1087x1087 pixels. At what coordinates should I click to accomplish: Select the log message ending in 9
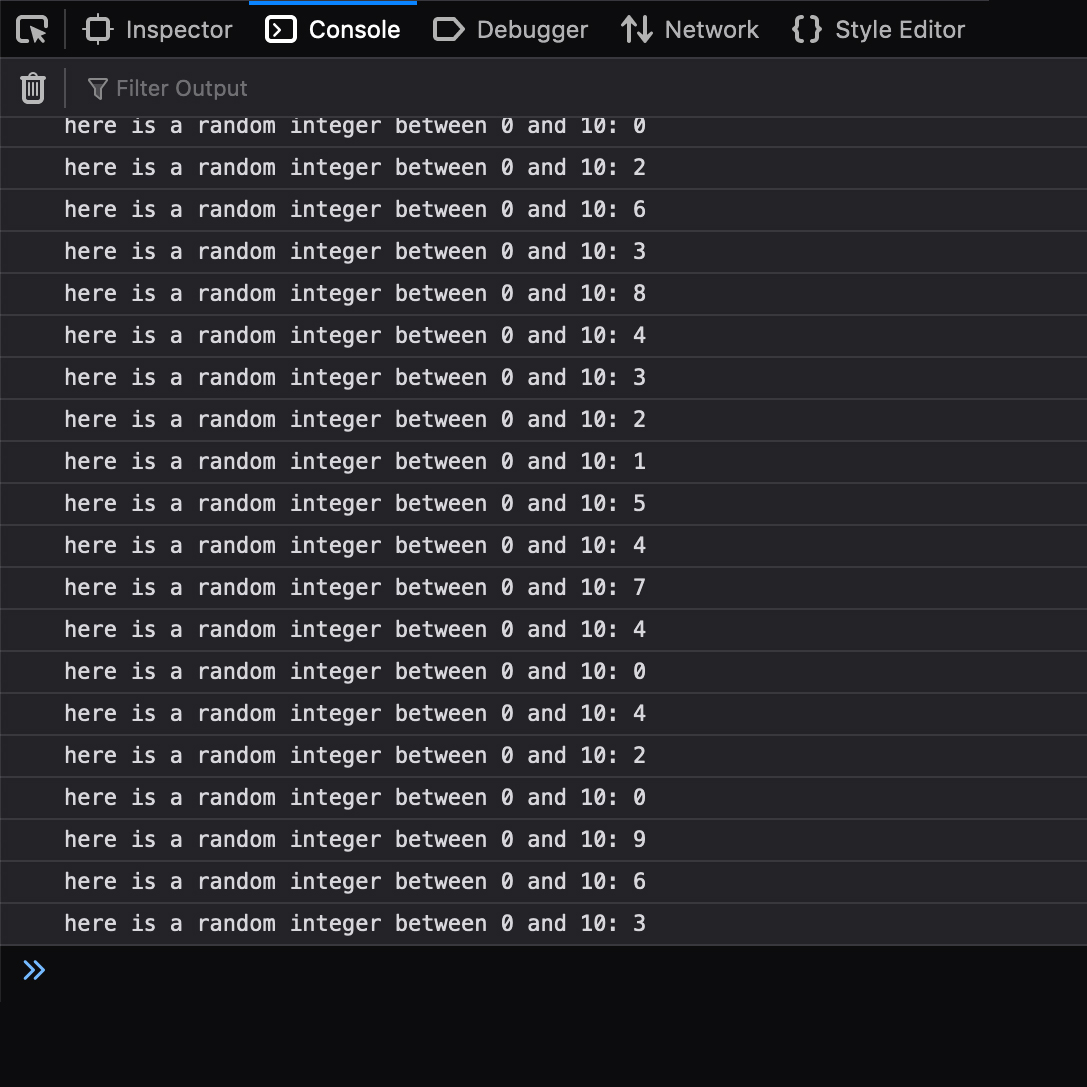tap(355, 840)
